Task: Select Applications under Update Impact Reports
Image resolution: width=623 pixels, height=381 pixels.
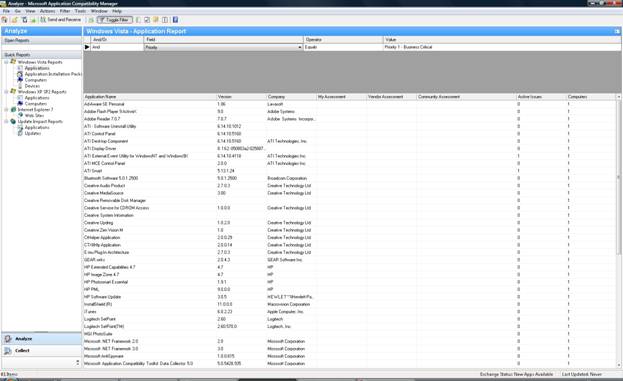Action: [x=37, y=127]
